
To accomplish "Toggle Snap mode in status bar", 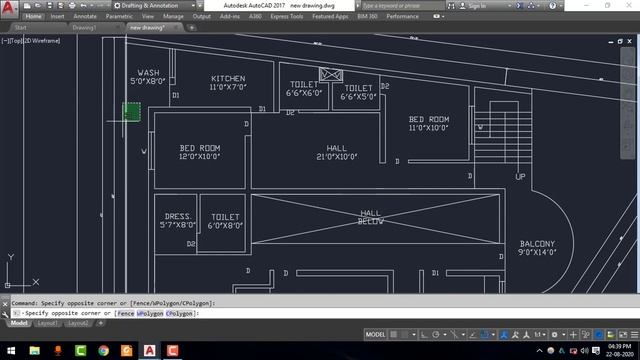I will pyautogui.click(x=405, y=335).
